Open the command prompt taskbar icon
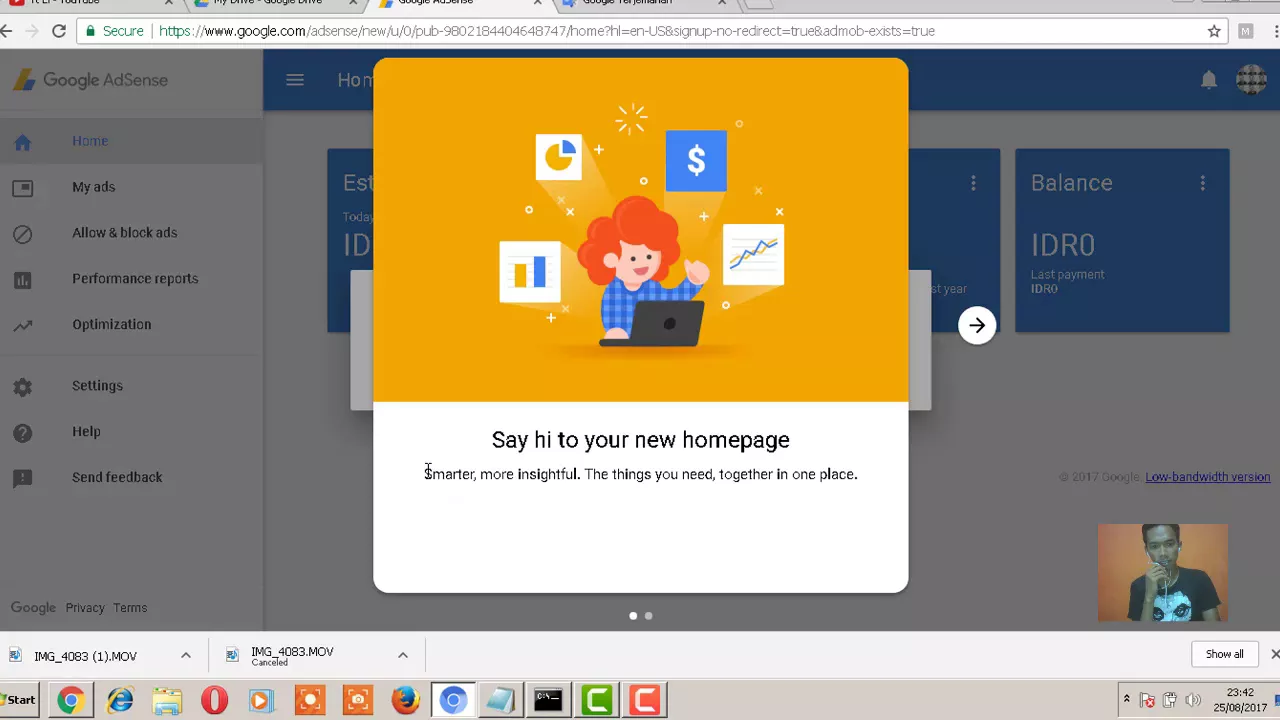Image resolution: width=1280 pixels, height=720 pixels. coord(548,700)
